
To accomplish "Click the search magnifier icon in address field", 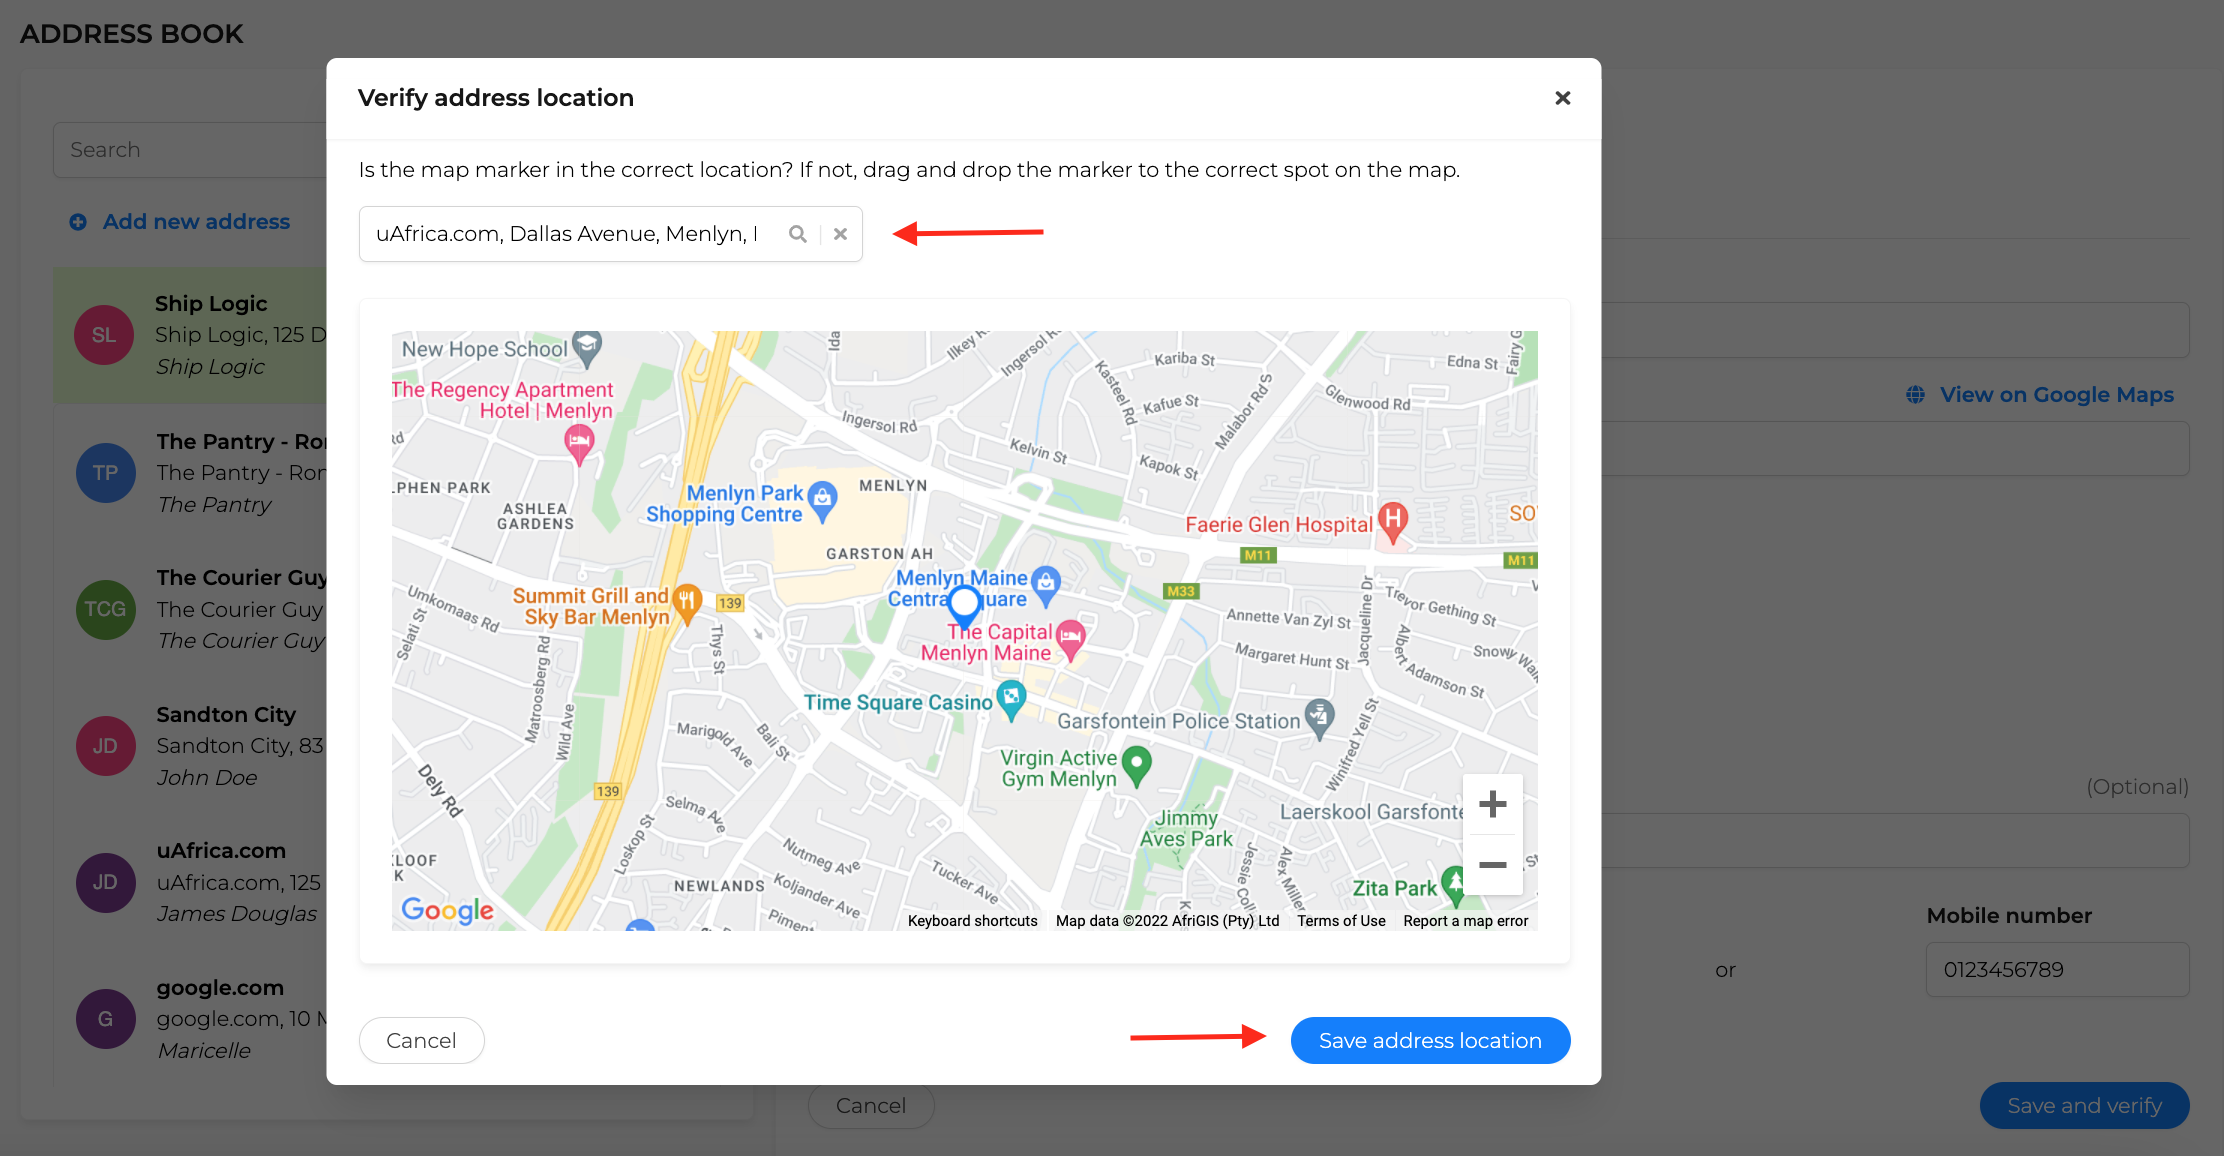I will point(797,234).
